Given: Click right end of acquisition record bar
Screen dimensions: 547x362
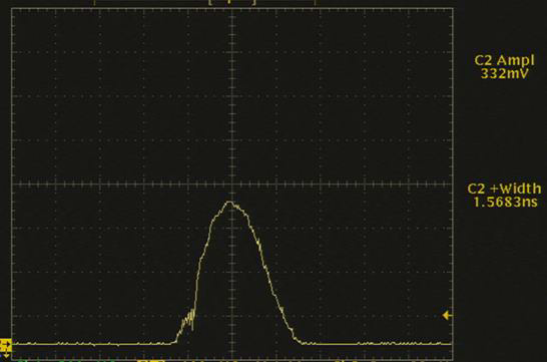Looking at the screenshot, I should [x=315, y=2].
